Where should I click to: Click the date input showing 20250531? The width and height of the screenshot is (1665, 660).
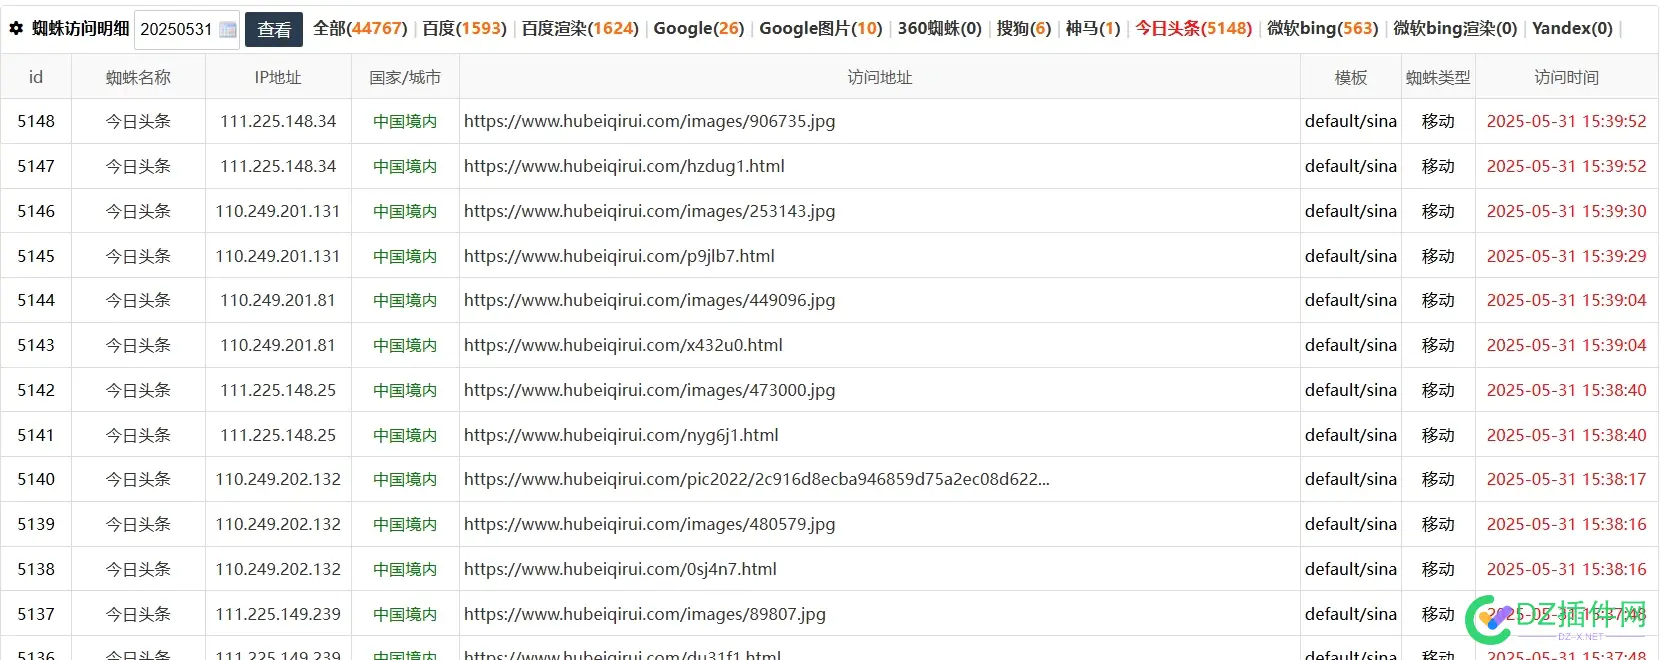point(177,30)
